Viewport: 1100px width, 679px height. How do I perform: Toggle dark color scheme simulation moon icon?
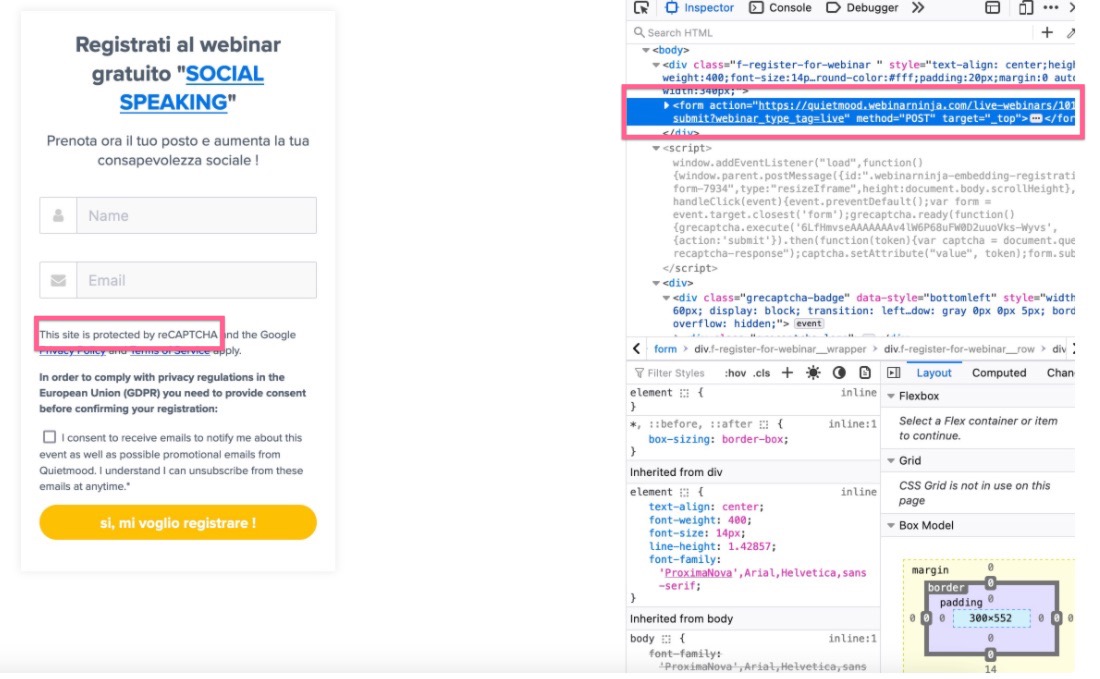(x=839, y=372)
